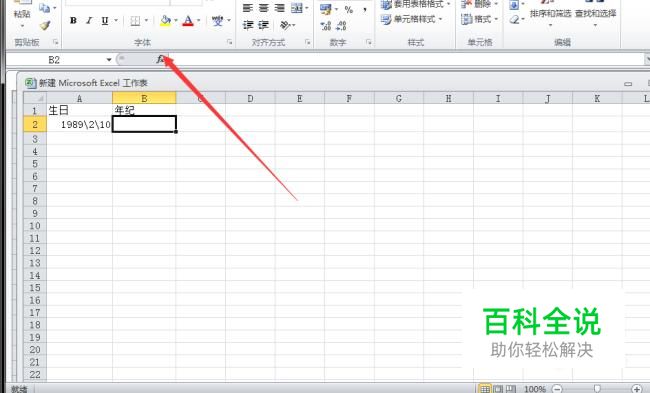Click inside the formula bar
The height and width of the screenshot is (393, 650).
coord(406,60)
